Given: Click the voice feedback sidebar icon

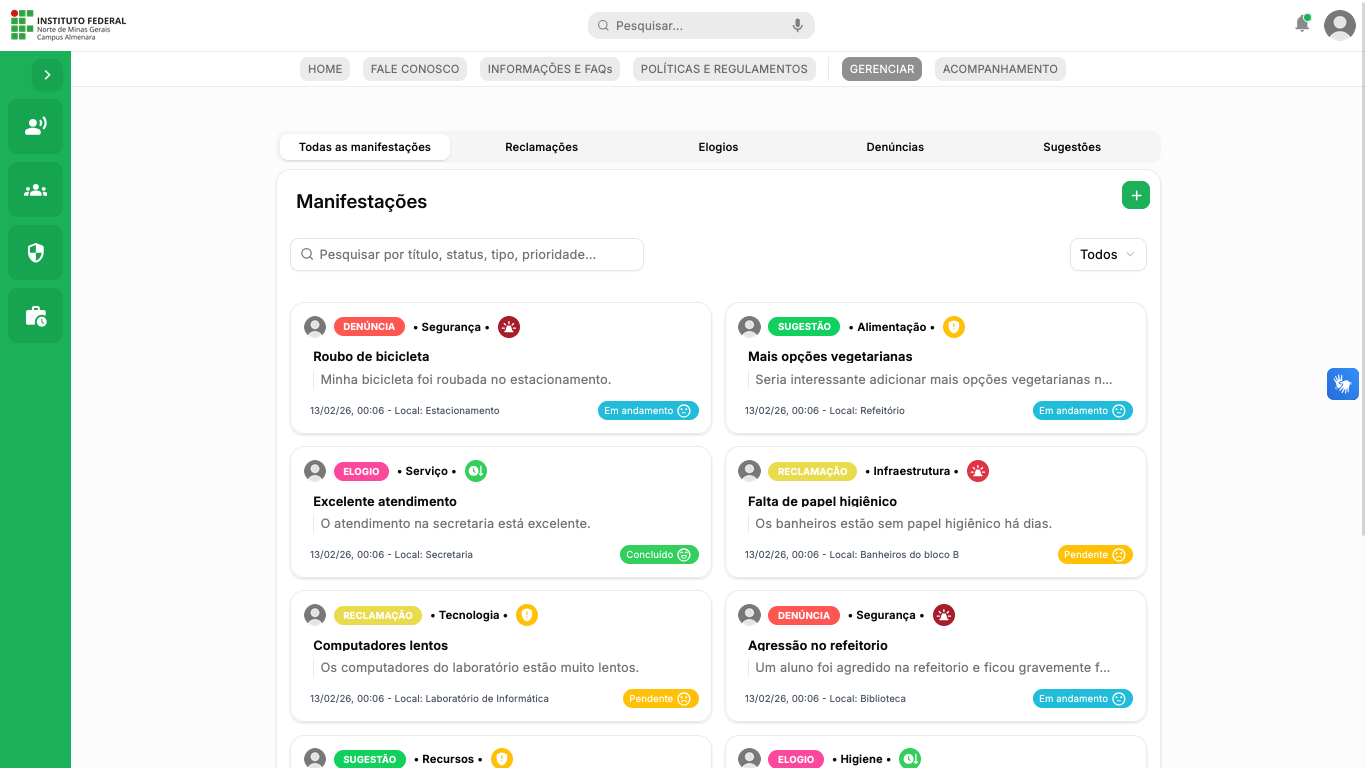Looking at the screenshot, I should tap(35, 126).
